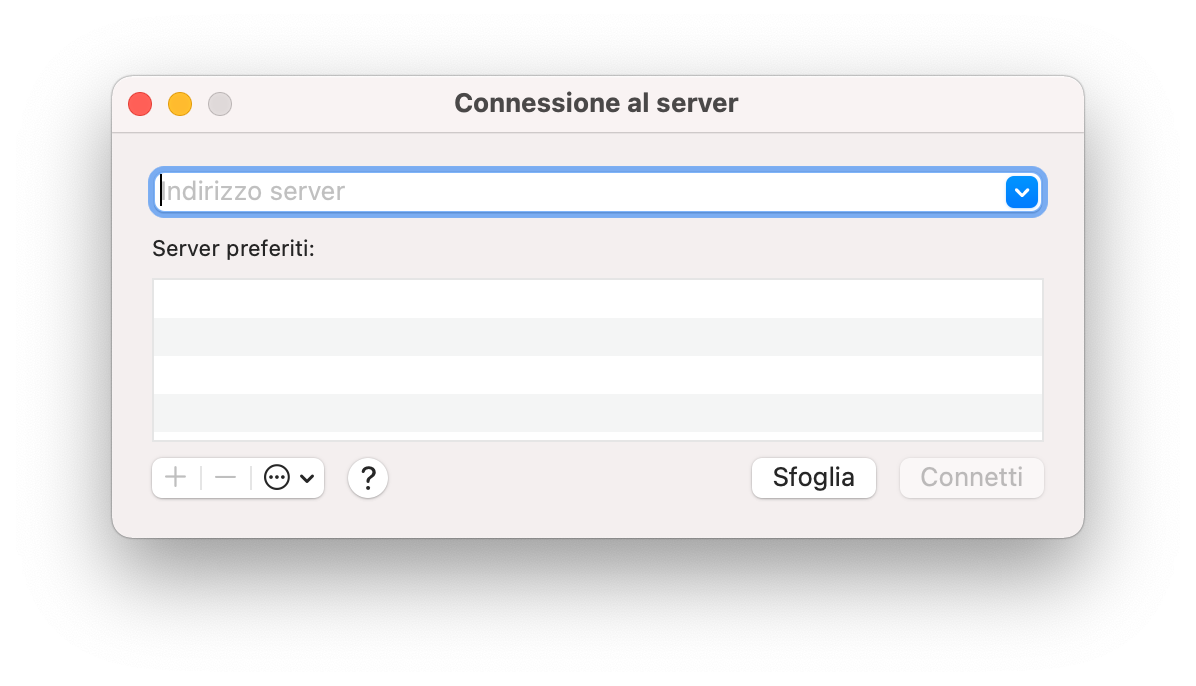Minimize the window with the yellow button
The width and height of the screenshot is (1196, 686).
180,104
